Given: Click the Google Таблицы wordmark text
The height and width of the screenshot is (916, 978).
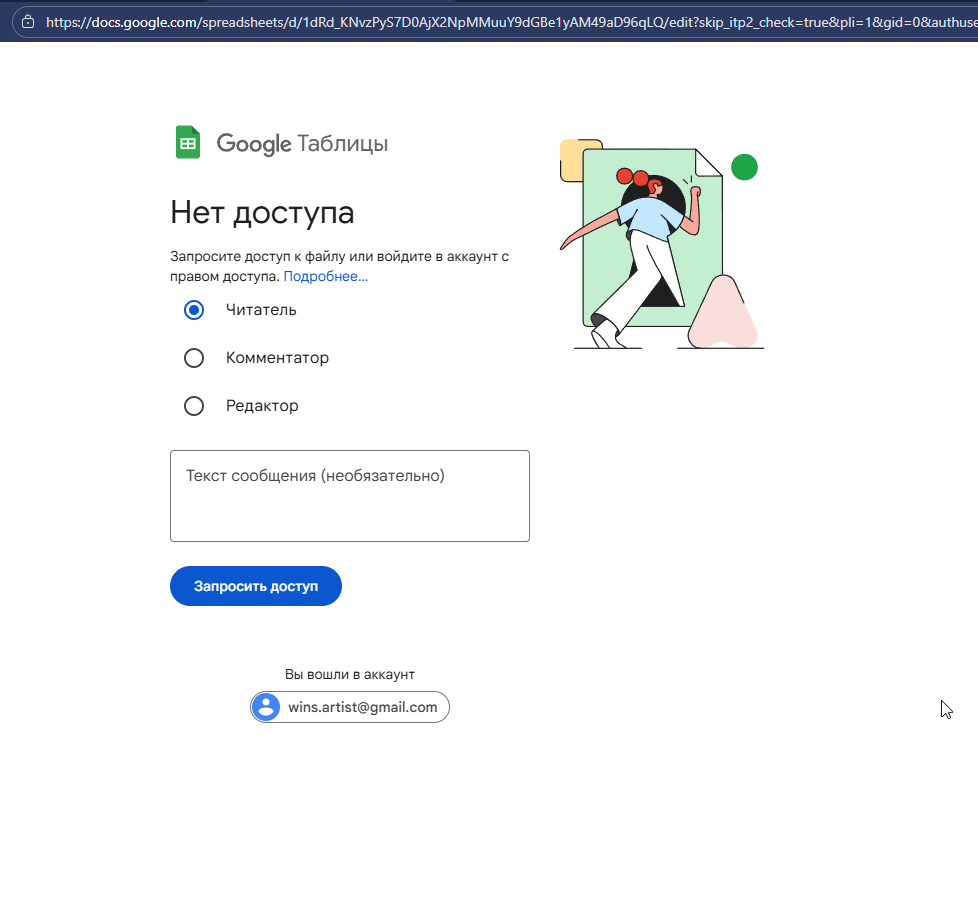Looking at the screenshot, I should click(x=302, y=143).
